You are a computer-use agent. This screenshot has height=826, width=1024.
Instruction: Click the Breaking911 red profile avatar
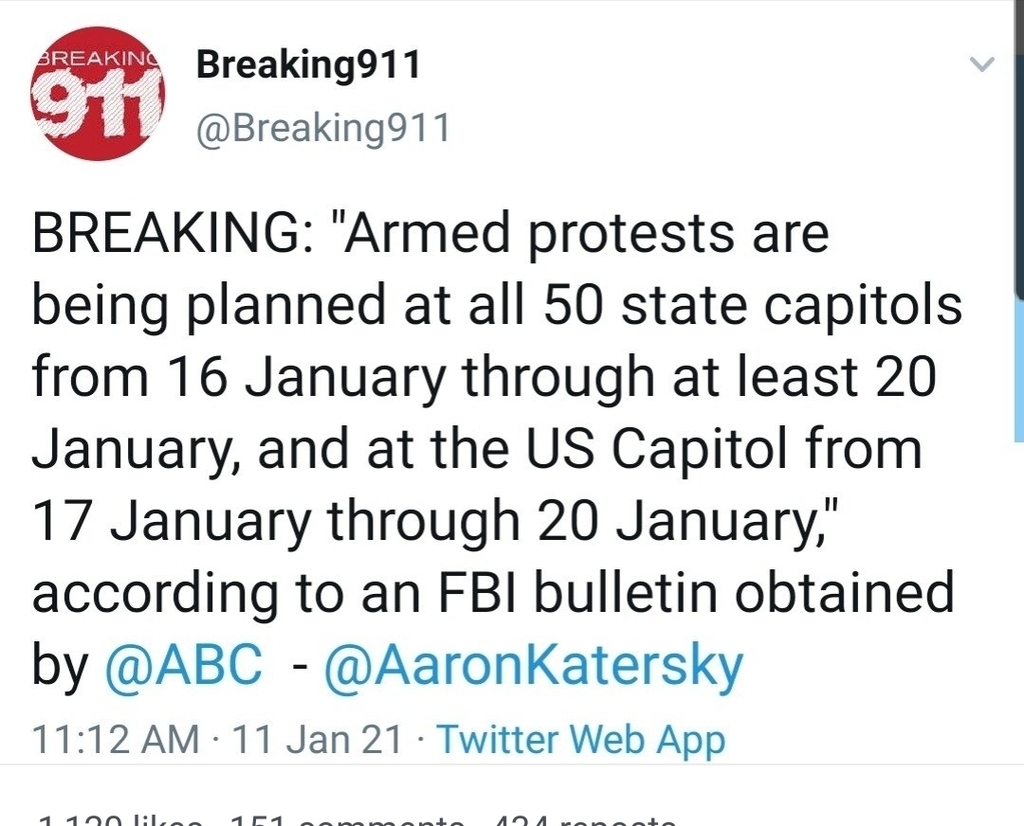coord(98,93)
